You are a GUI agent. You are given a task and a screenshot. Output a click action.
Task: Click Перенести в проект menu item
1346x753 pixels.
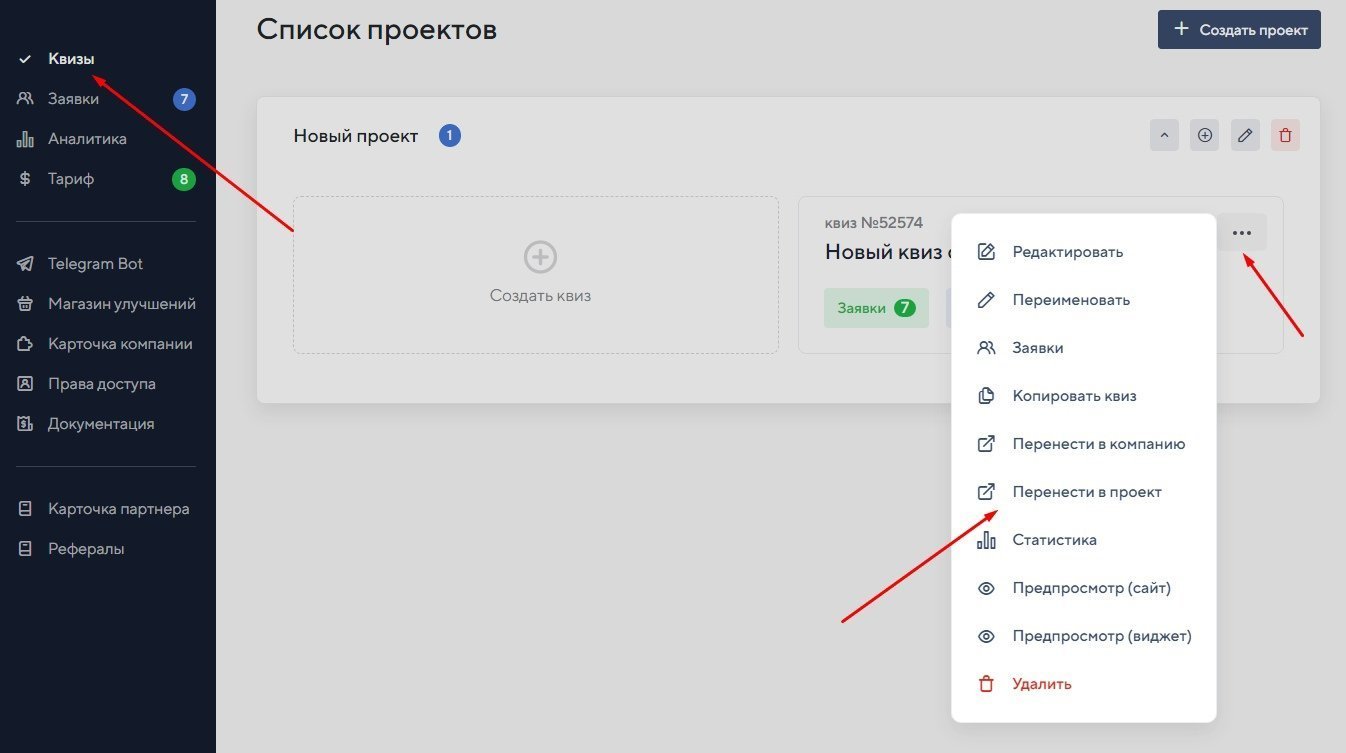1086,492
